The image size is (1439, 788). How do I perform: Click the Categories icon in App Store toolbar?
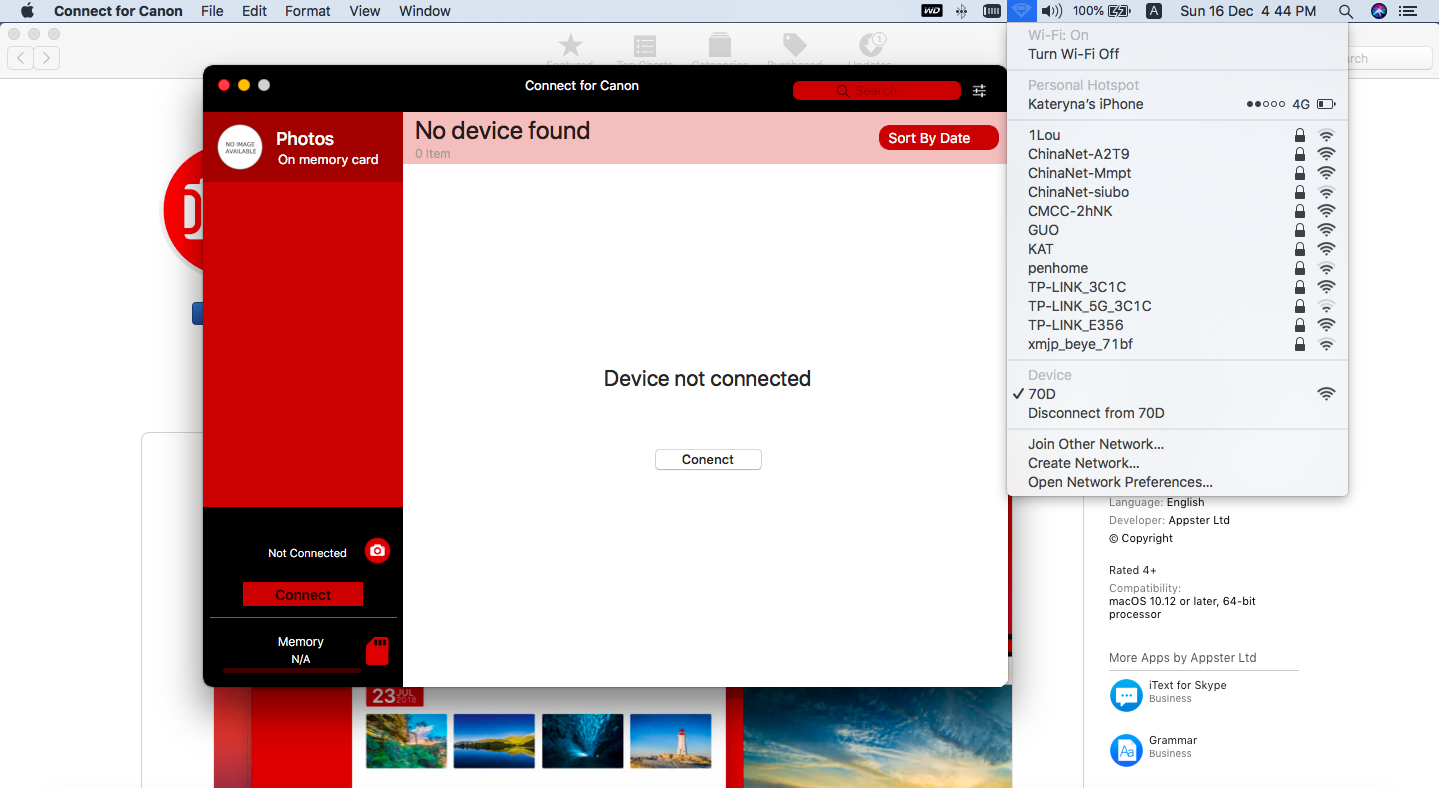(719, 45)
